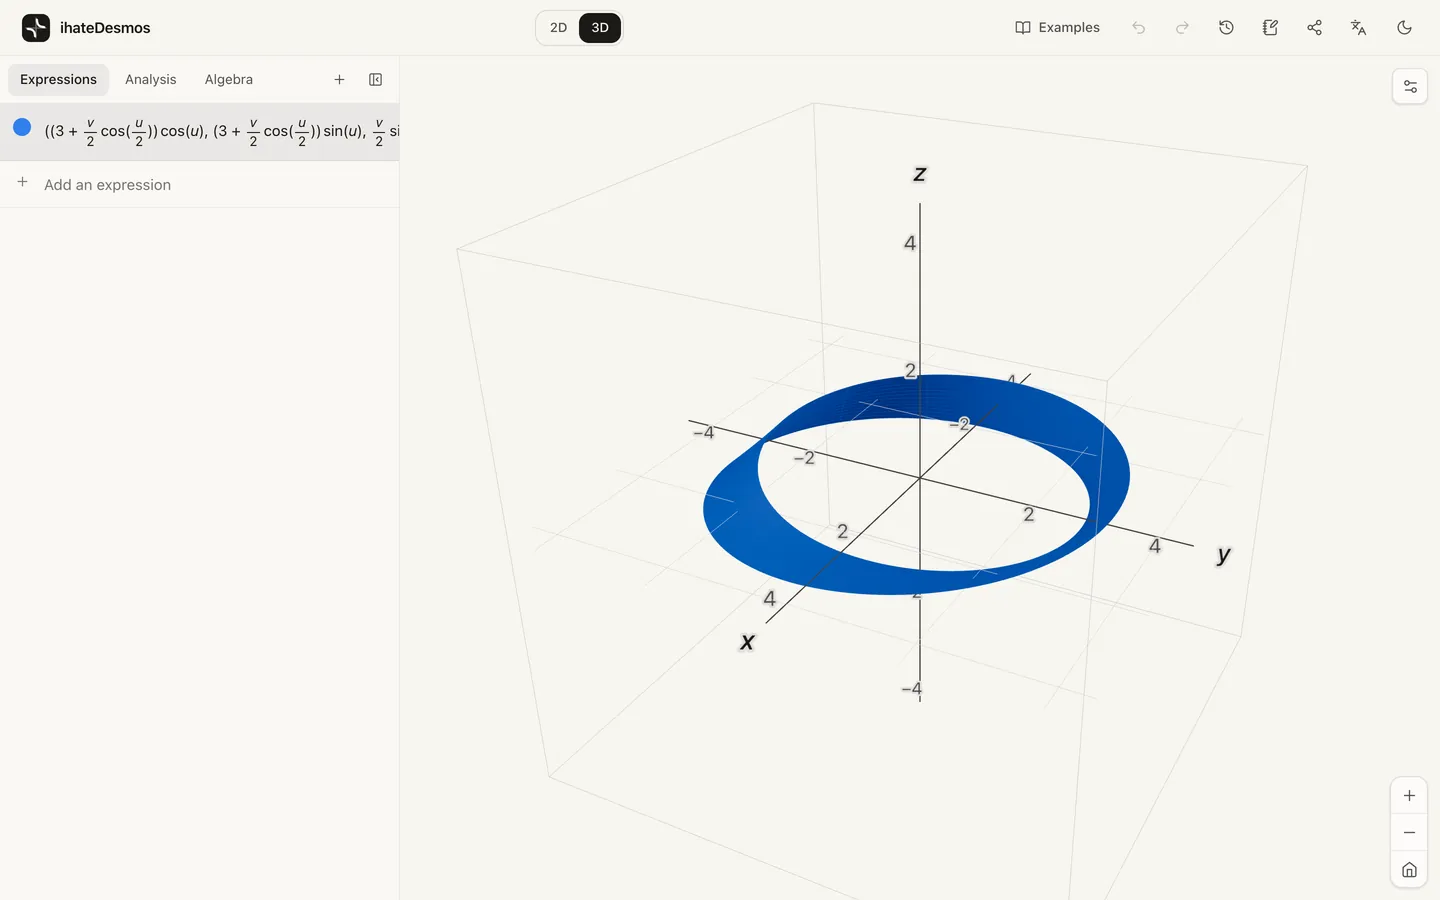
Task: Switch to 2D graph mode
Action: (558, 28)
